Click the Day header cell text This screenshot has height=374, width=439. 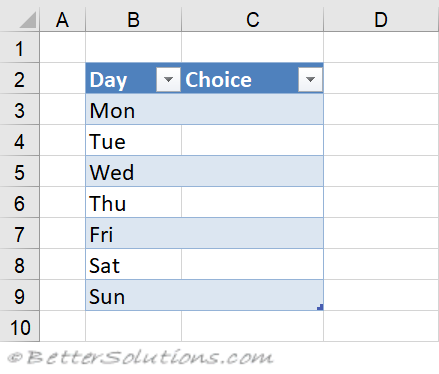click(108, 80)
